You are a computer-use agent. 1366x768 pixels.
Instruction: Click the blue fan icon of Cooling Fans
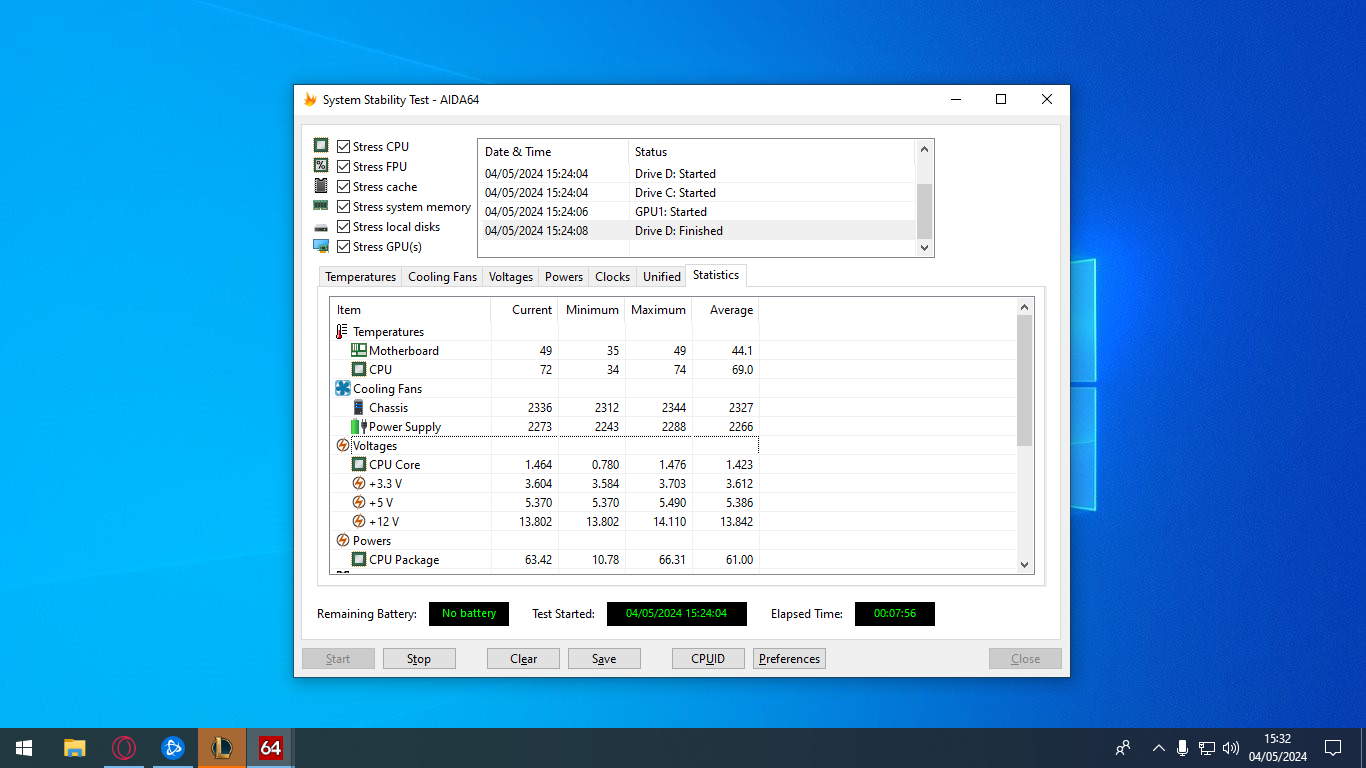[x=343, y=388]
